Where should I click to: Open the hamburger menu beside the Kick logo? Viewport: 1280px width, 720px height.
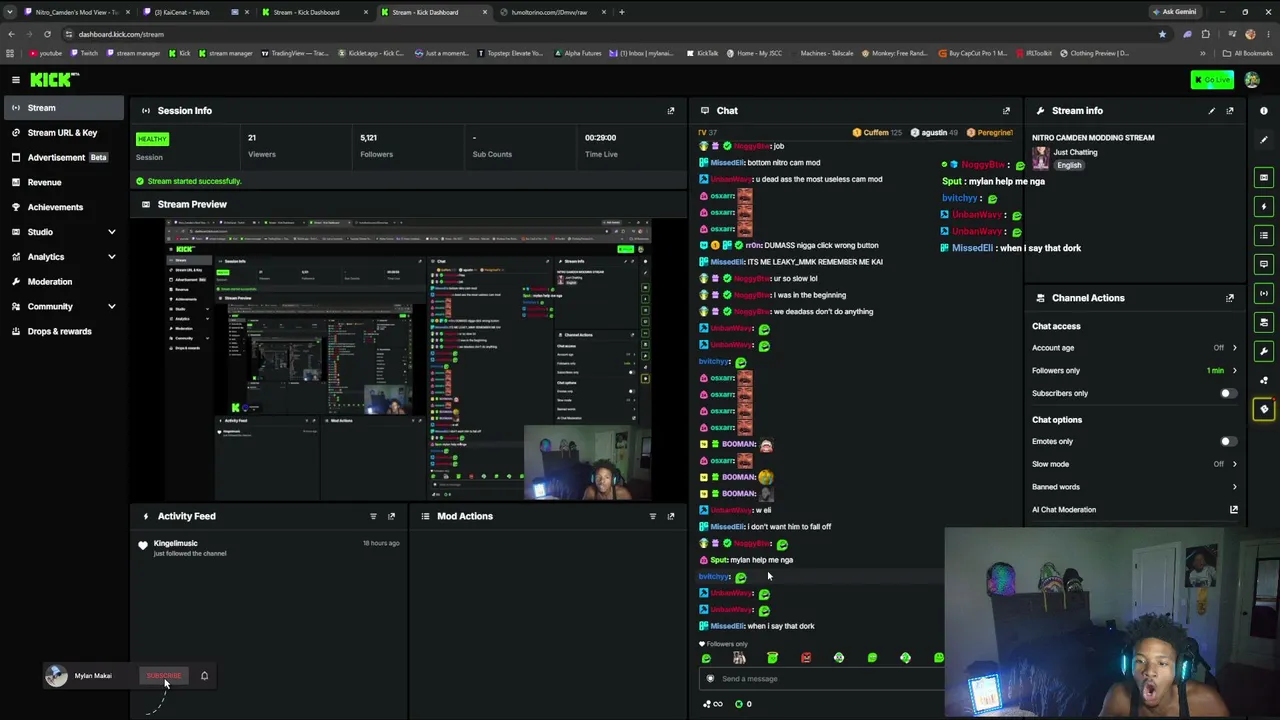tap(16, 80)
